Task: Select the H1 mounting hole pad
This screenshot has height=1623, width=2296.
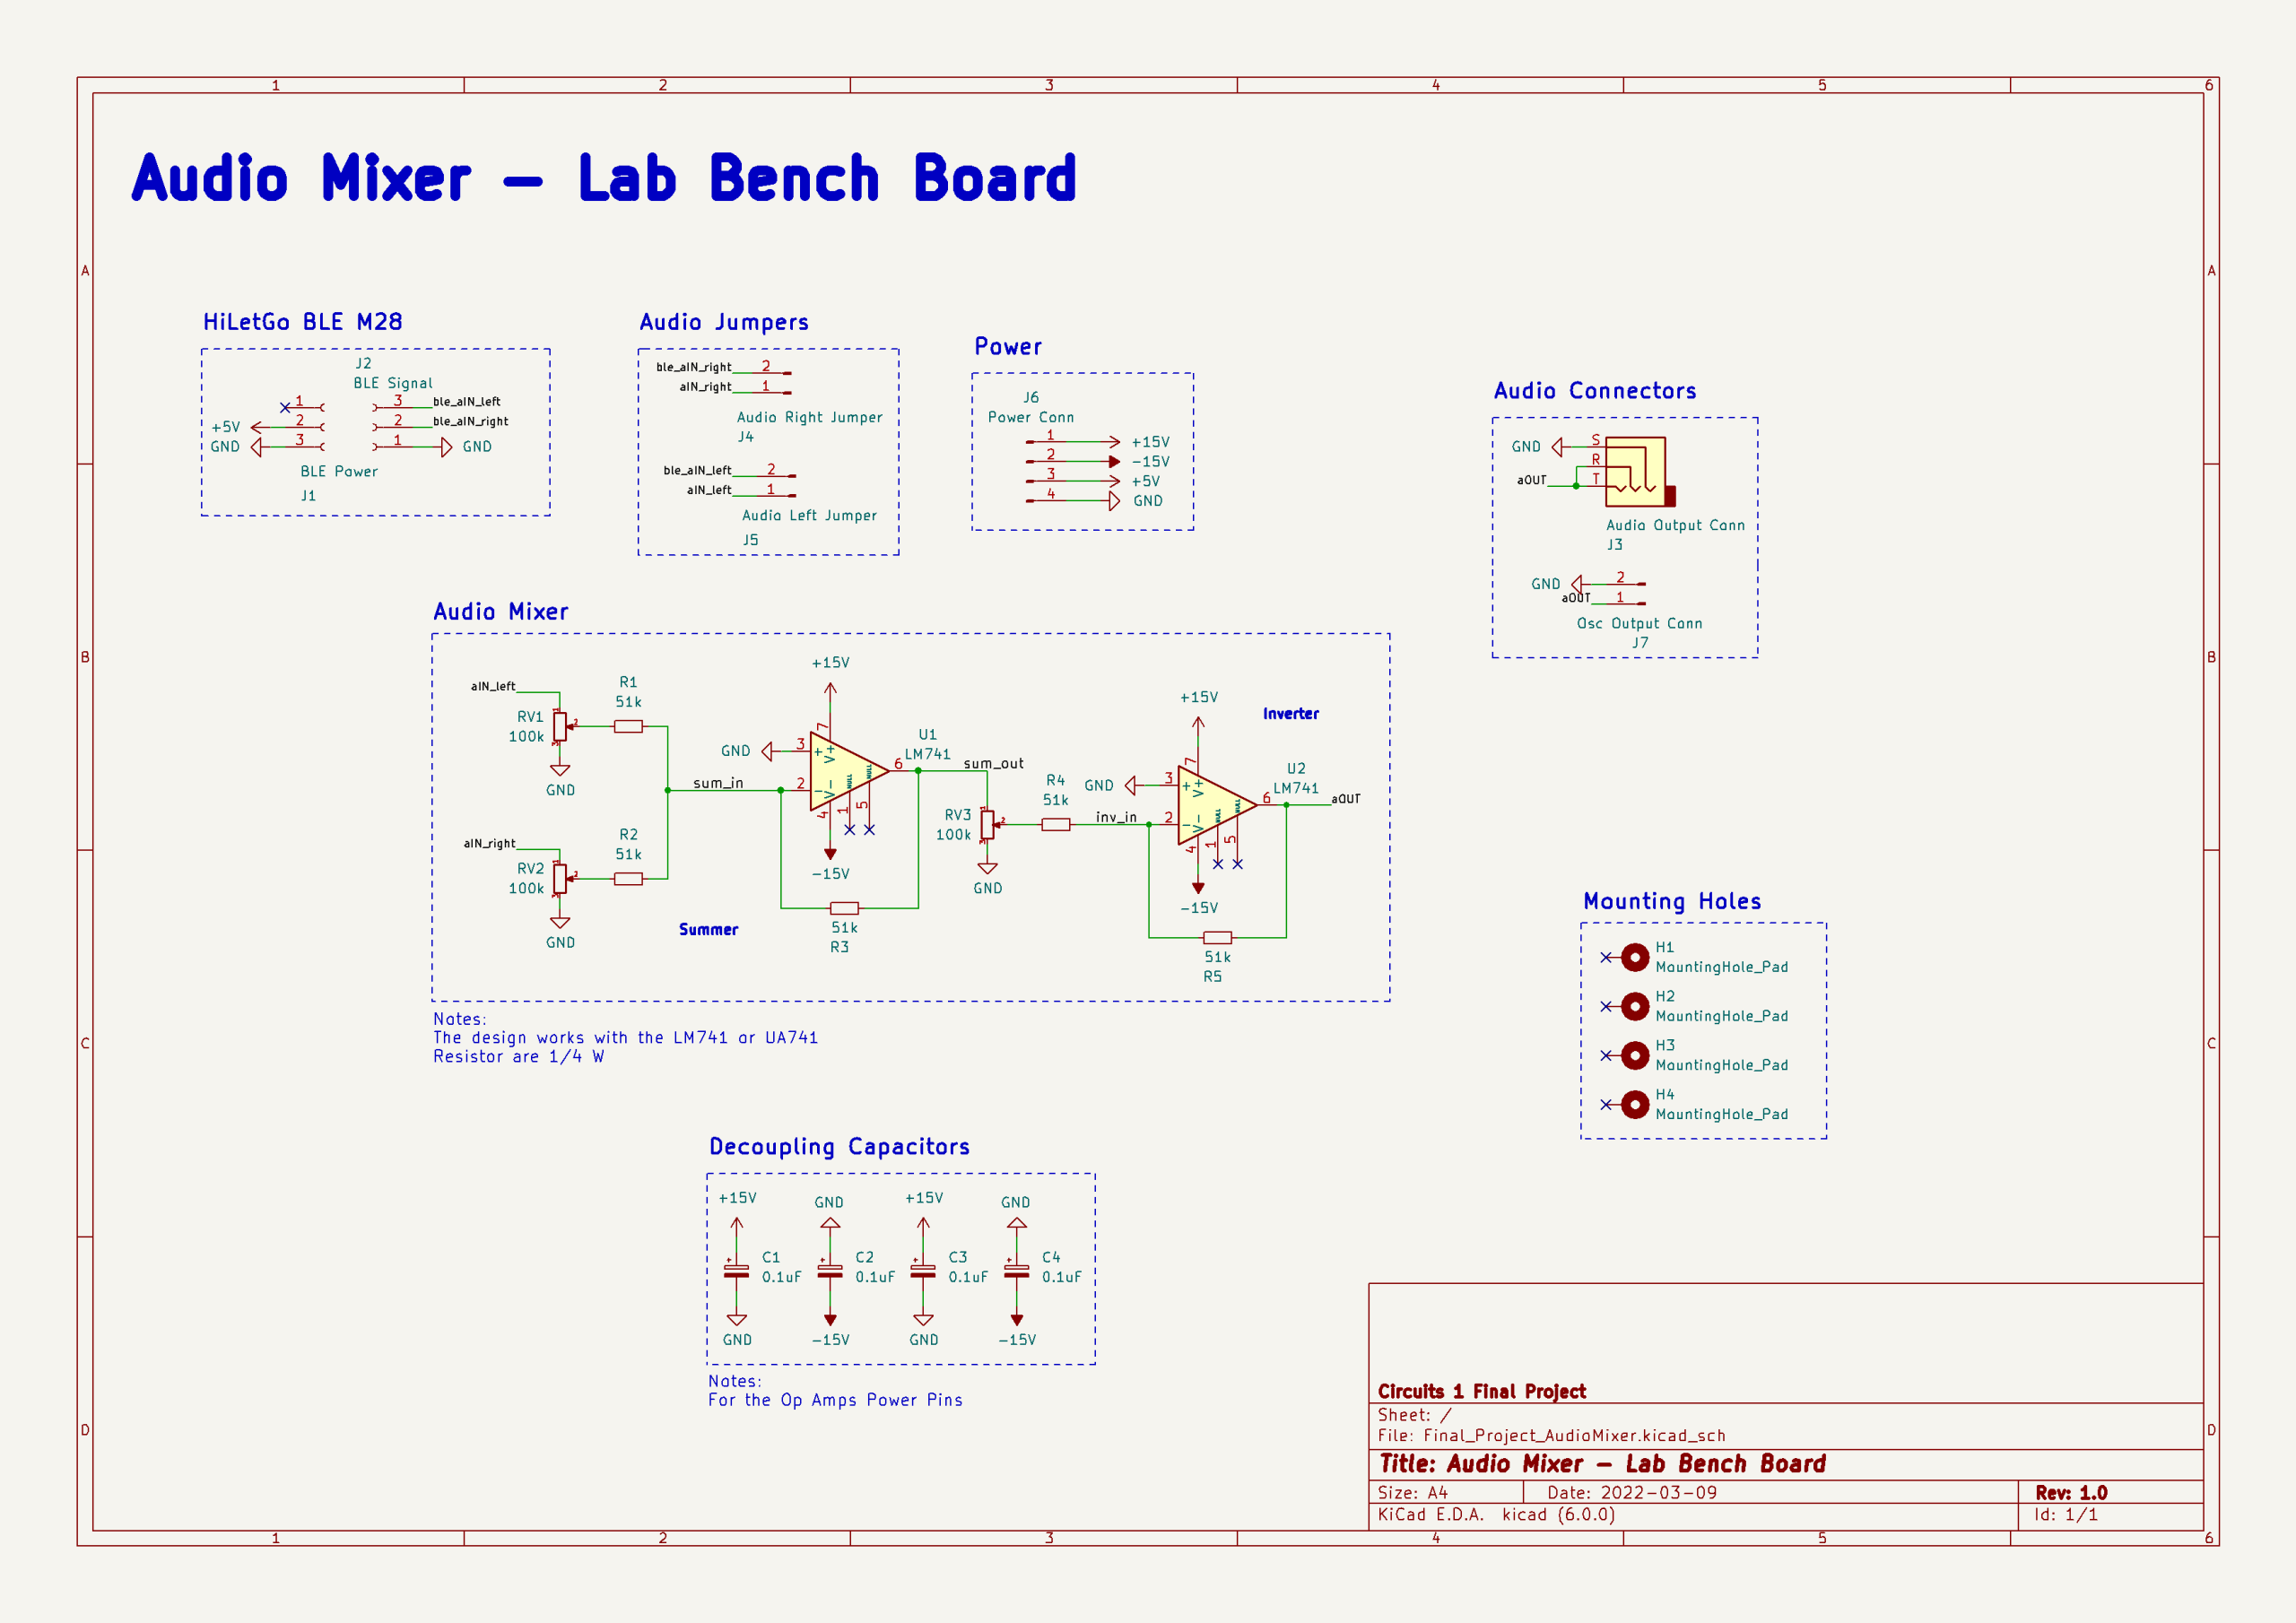Action: pos(1635,958)
